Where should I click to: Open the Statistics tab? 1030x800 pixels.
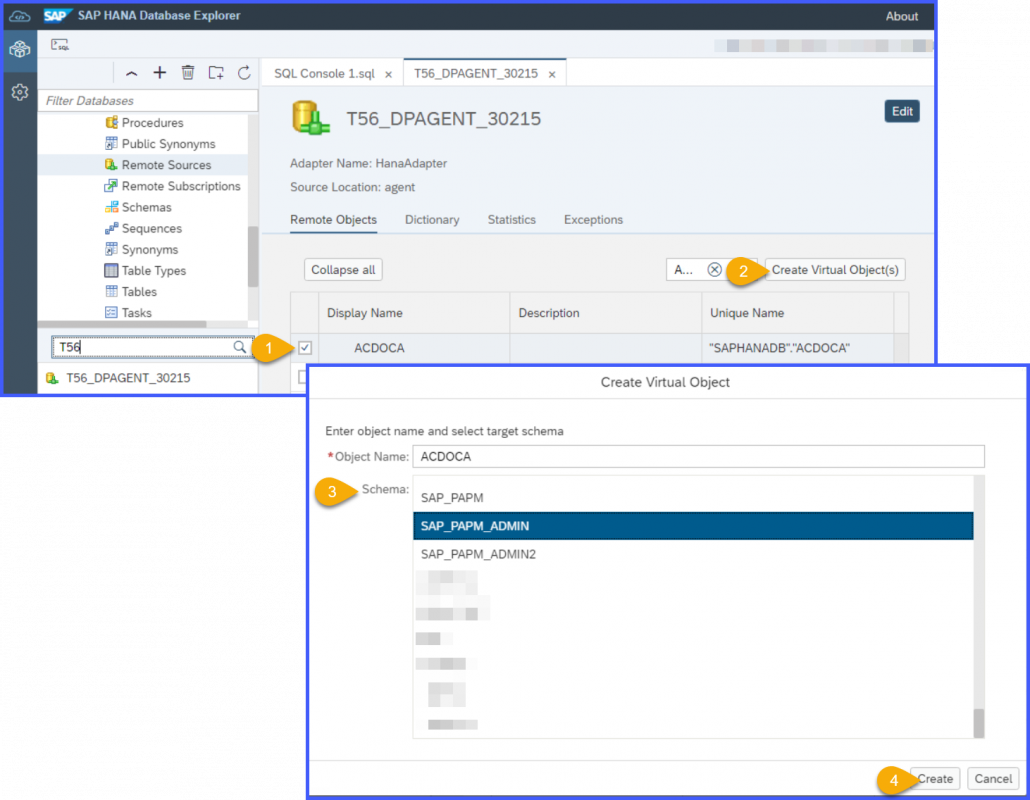click(511, 220)
